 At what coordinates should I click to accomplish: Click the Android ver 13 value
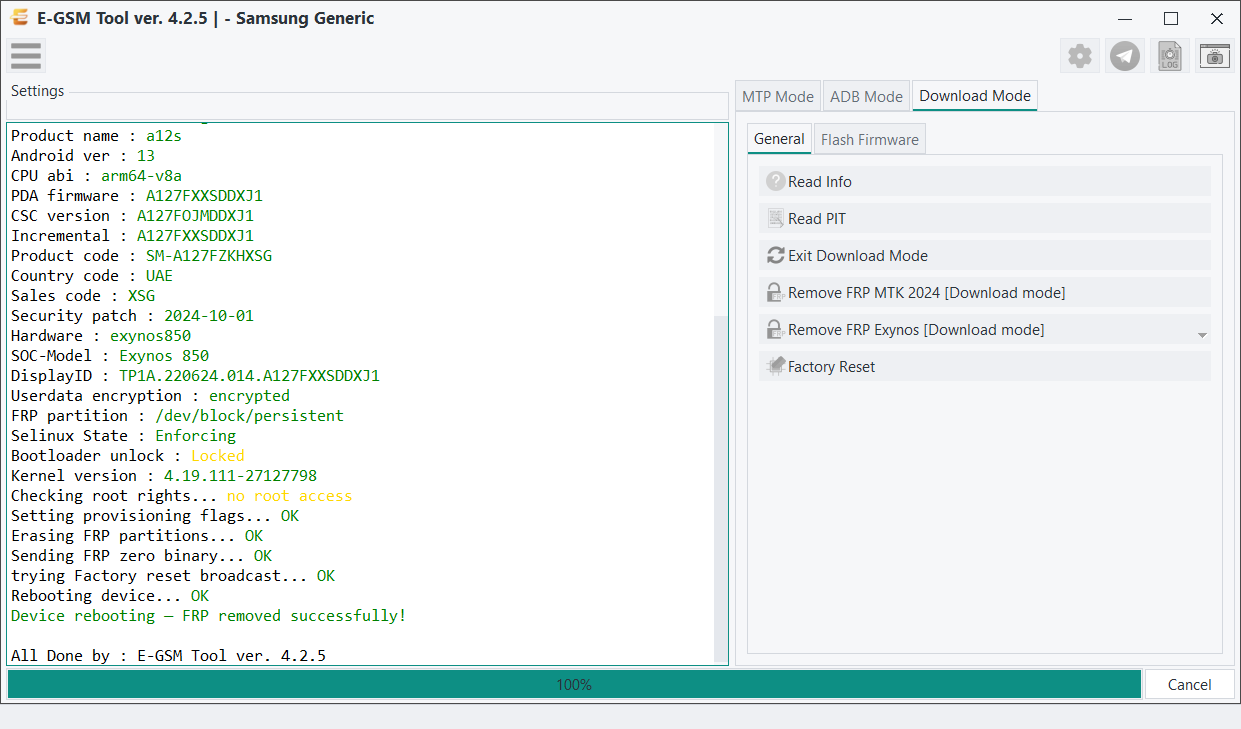pos(146,155)
